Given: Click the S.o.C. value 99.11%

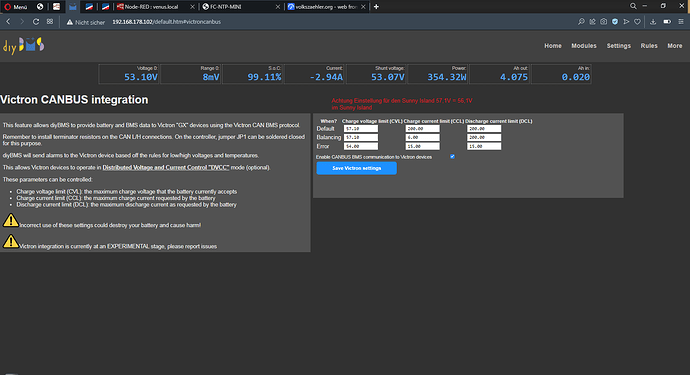Looking at the screenshot, I should [264, 77].
